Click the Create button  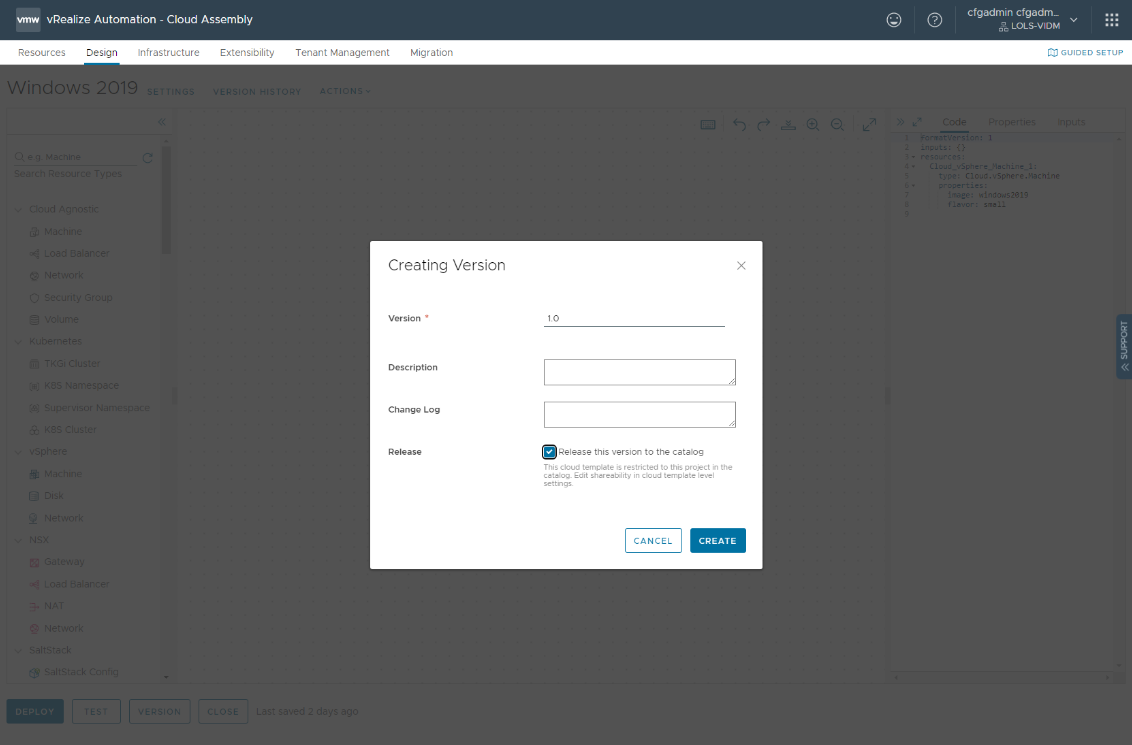pyautogui.click(x=718, y=541)
